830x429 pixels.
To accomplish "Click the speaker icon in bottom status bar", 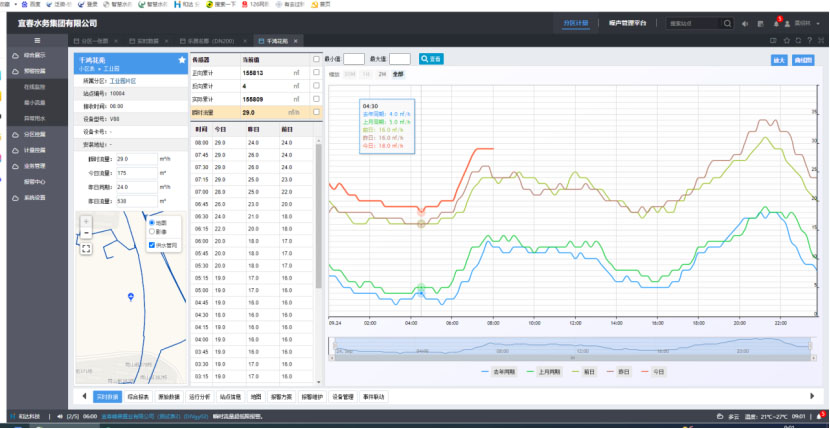I will (x=59, y=416).
